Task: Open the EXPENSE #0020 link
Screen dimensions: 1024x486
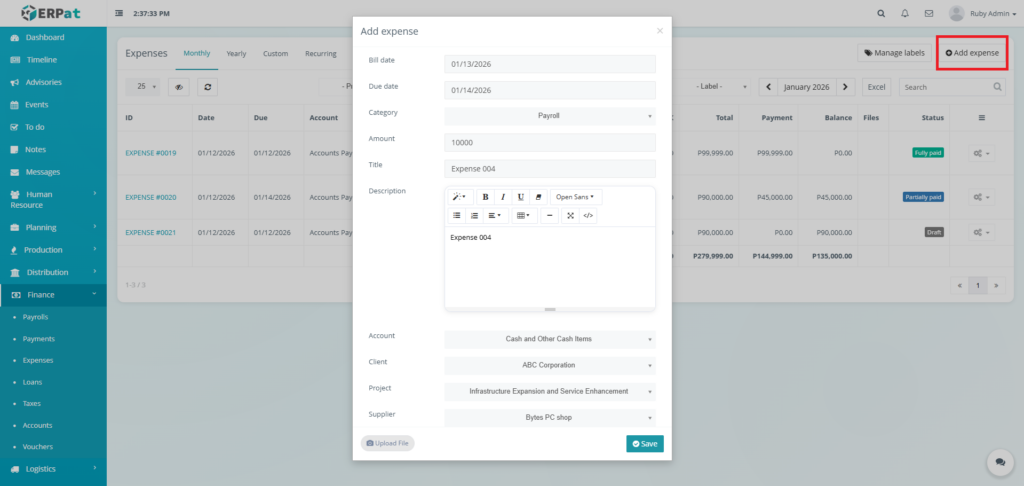Action: coord(151,197)
